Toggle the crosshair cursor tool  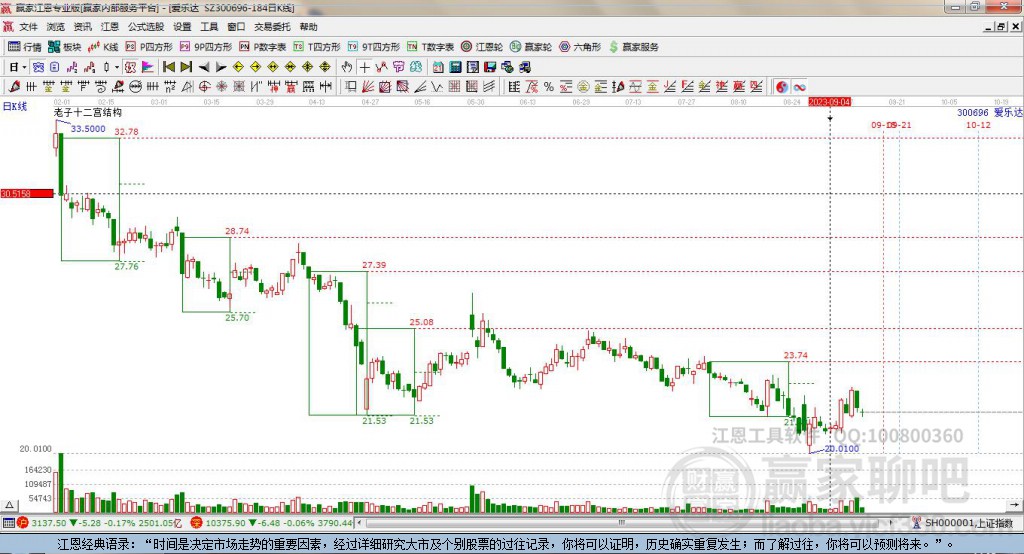pos(365,67)
